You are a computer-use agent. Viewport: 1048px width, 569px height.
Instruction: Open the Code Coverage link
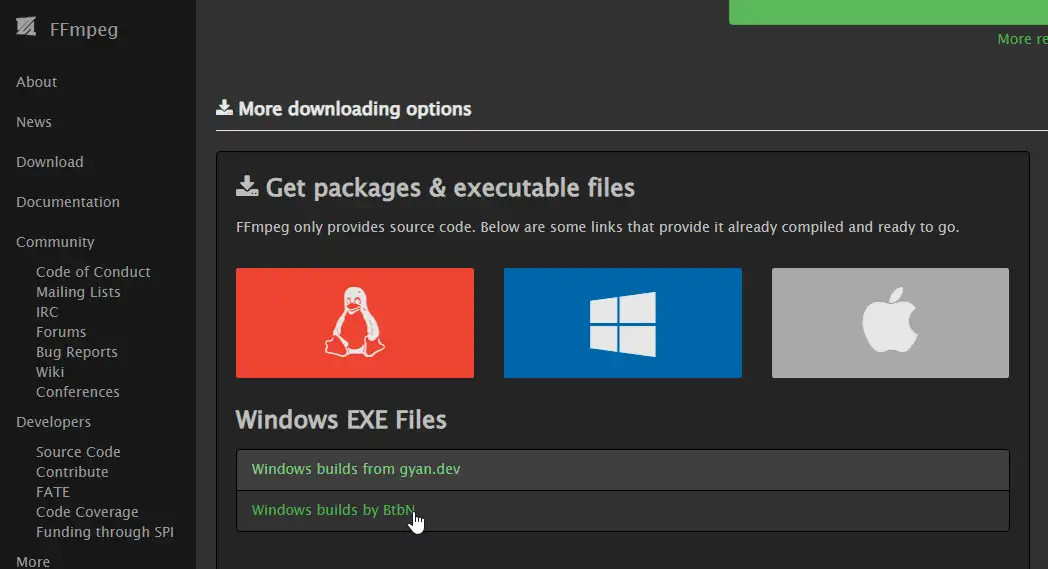pos(87,512)
